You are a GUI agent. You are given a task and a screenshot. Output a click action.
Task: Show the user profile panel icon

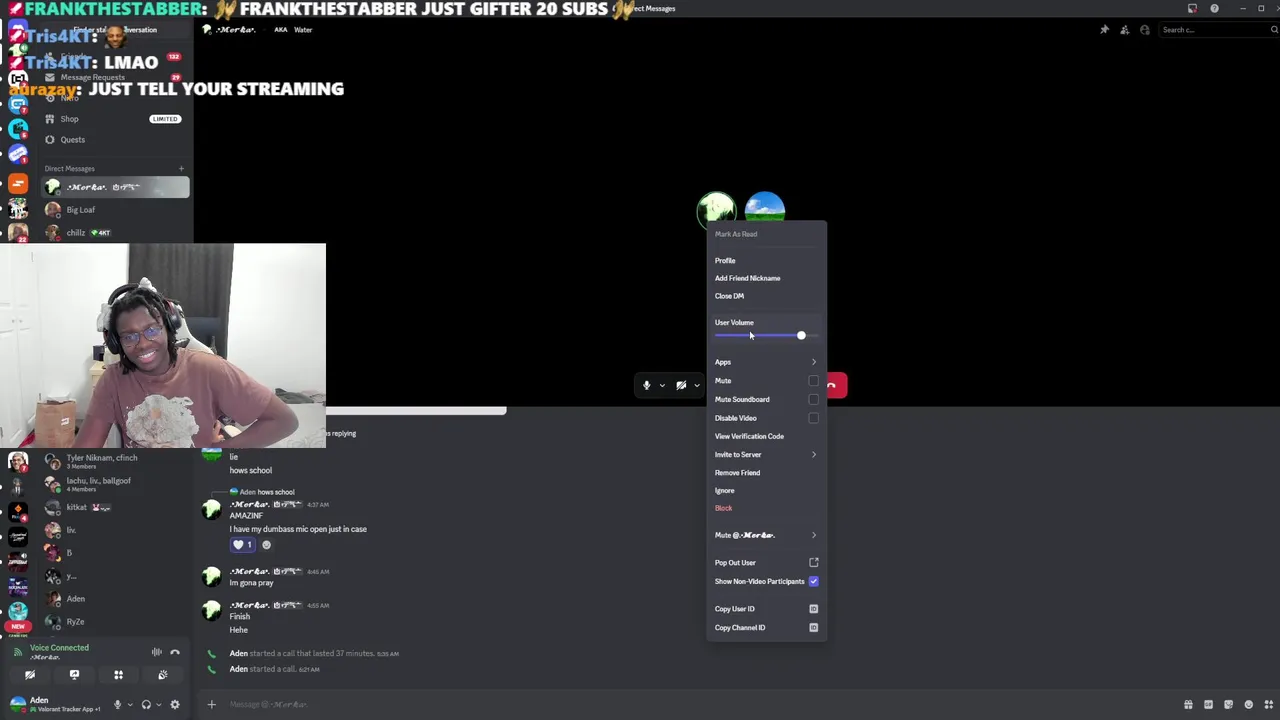[1145, 30]
